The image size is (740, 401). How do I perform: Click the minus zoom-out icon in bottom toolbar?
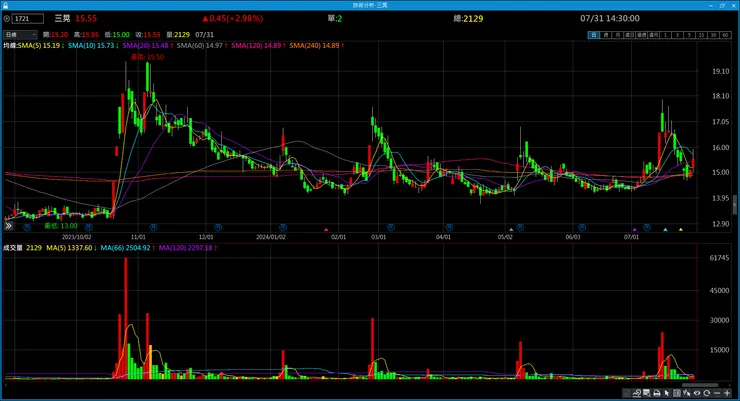pos(717,393)
